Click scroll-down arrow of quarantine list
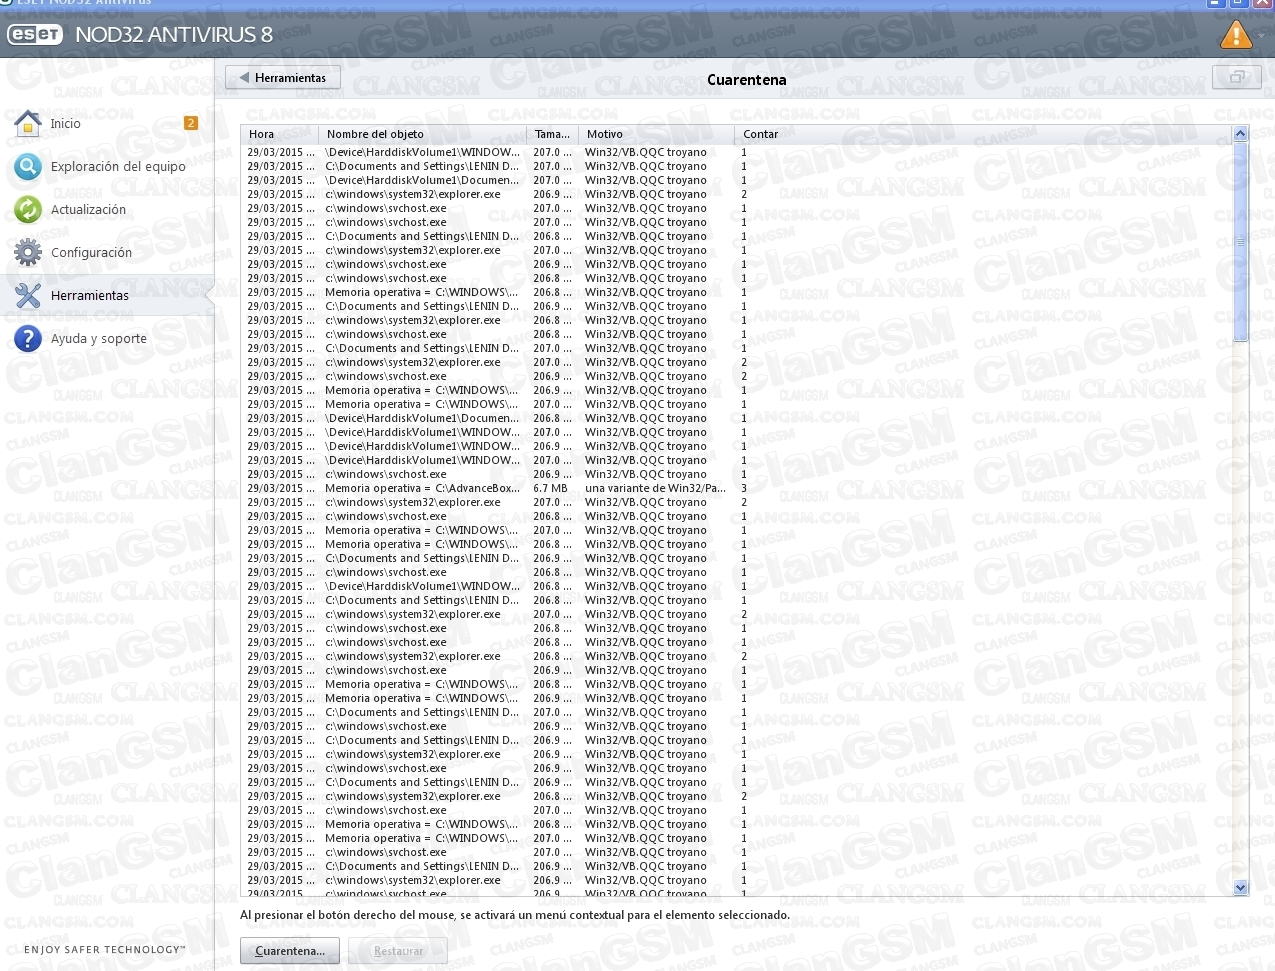 [1241, 887]
